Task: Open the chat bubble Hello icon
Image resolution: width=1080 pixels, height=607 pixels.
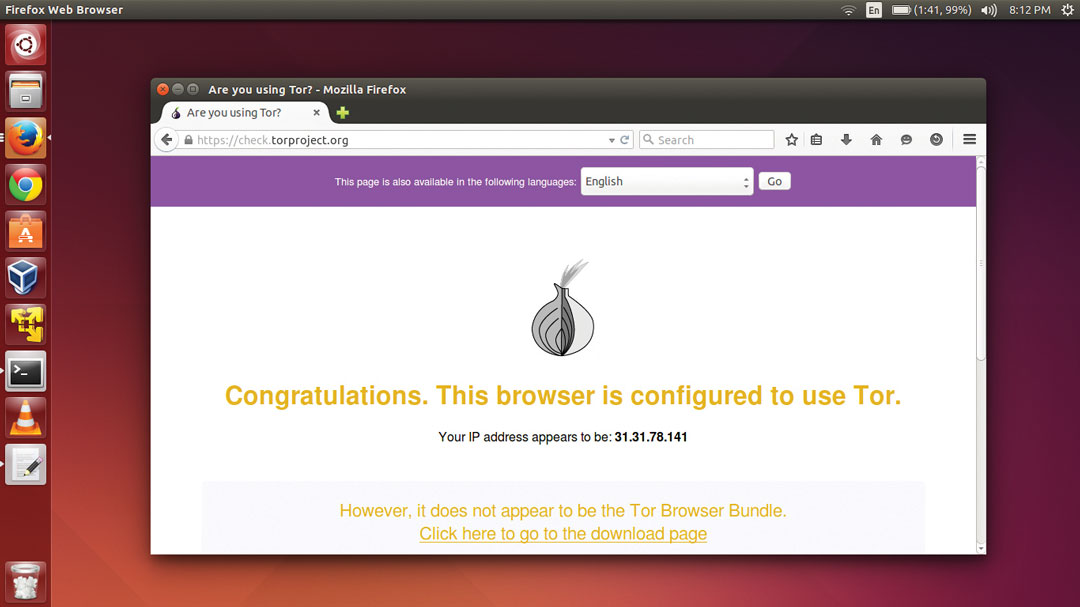Action: (x=906, y=140)
